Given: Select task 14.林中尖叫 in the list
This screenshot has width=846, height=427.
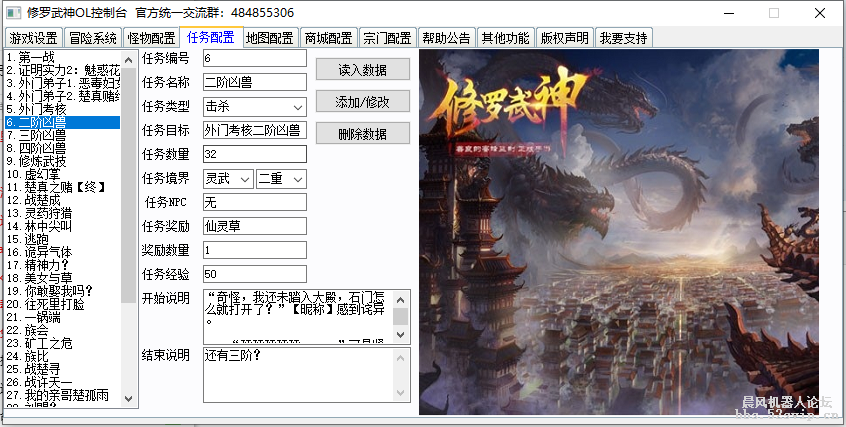Looking at the screenshot, I should 63,226.
